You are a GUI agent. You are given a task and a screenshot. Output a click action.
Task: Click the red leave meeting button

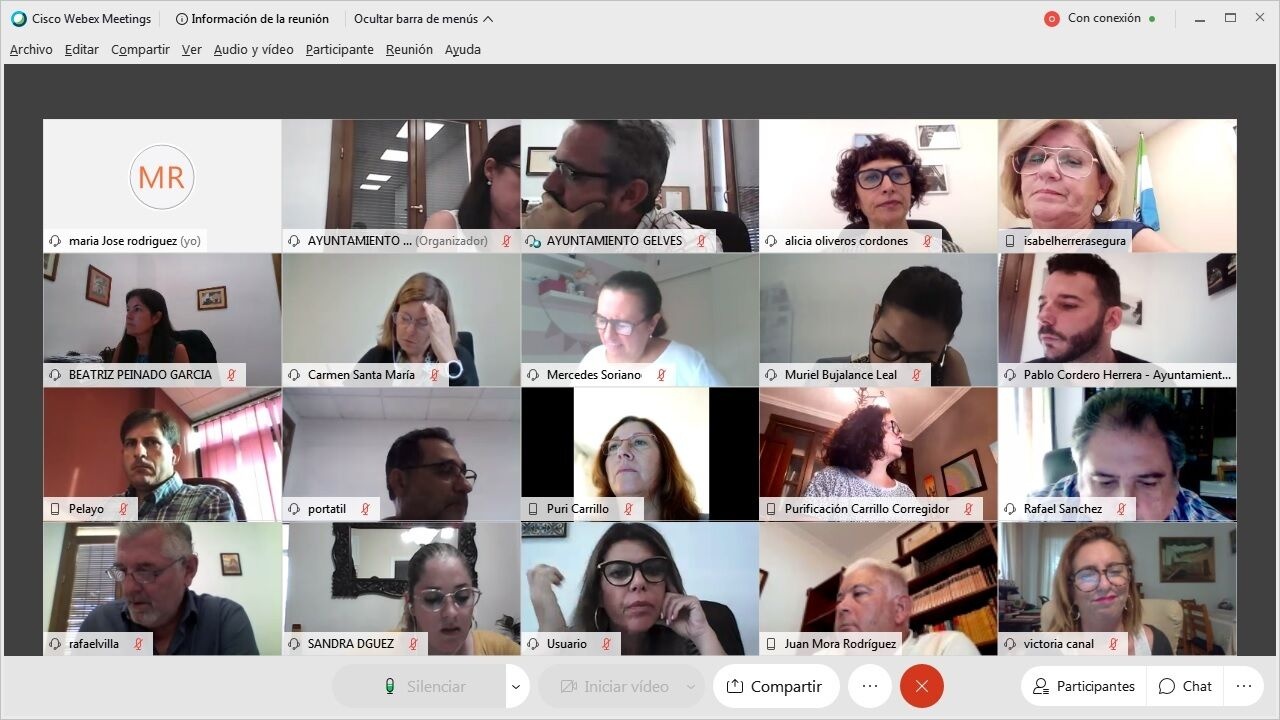[921, 686]
